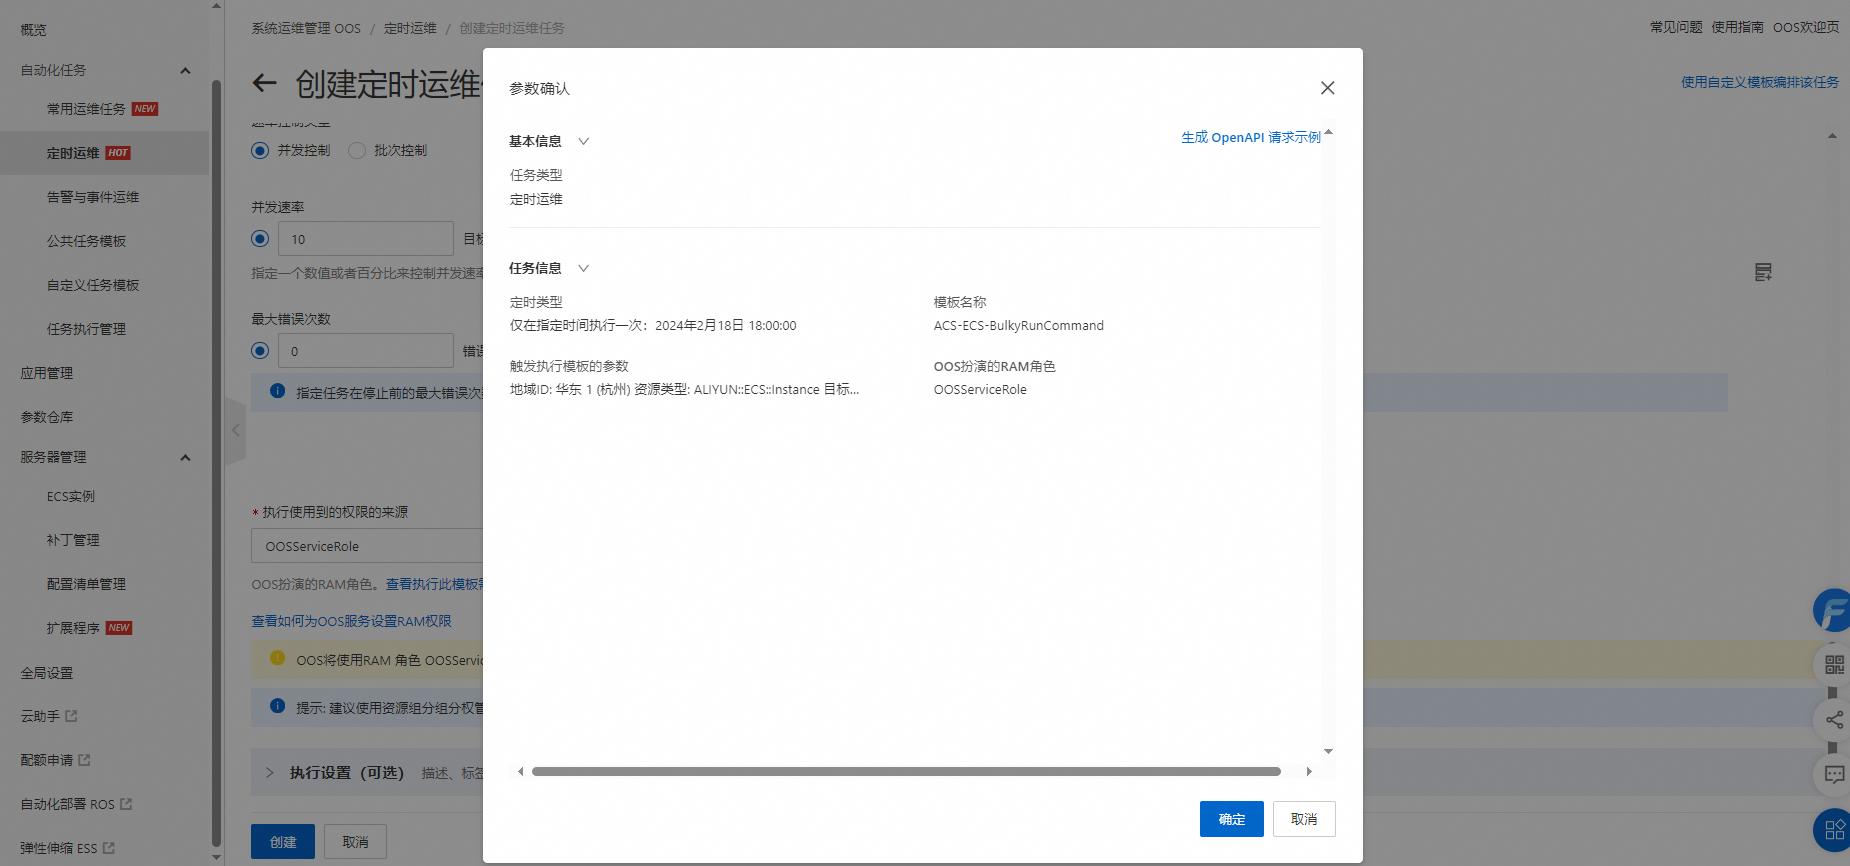Click the 并发速率 input field with 10
Image resolution: width=1850 pixels, height=866 pixels.
point(366,239)
